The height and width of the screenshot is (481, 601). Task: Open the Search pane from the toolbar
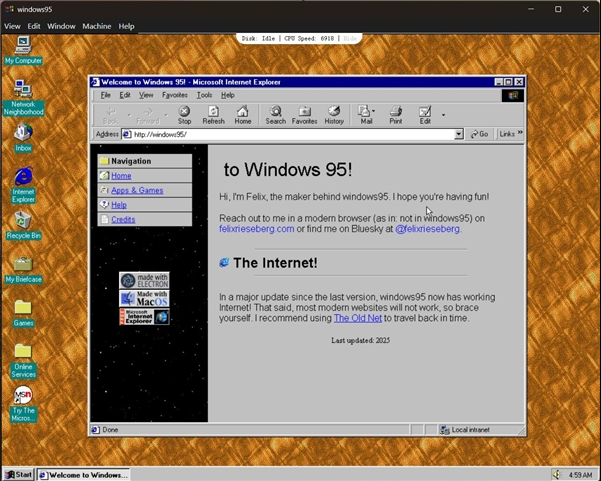275,114
